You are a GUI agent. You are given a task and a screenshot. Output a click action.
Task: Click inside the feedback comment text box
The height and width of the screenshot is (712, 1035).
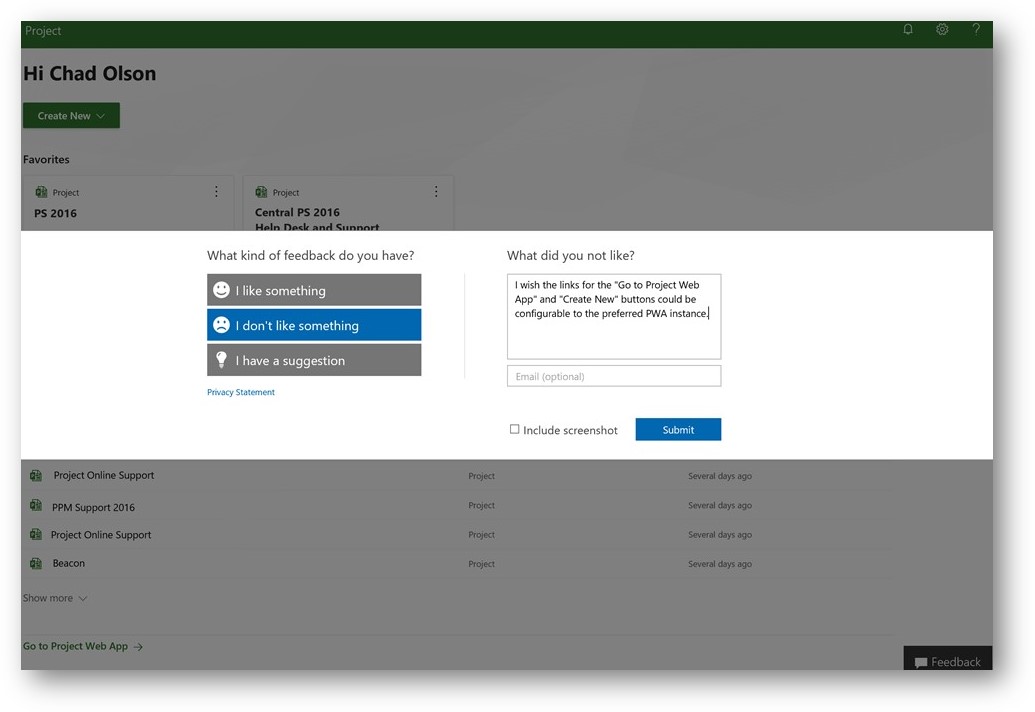[x=614, y=317]
